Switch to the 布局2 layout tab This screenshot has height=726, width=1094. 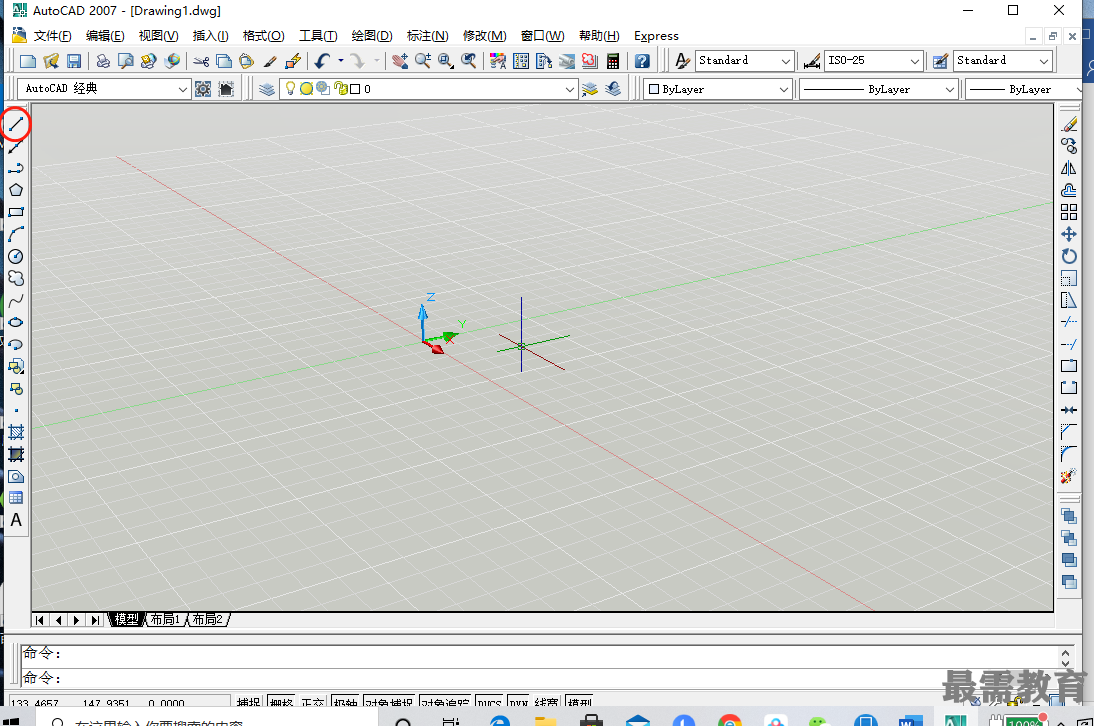pos(208,619)
